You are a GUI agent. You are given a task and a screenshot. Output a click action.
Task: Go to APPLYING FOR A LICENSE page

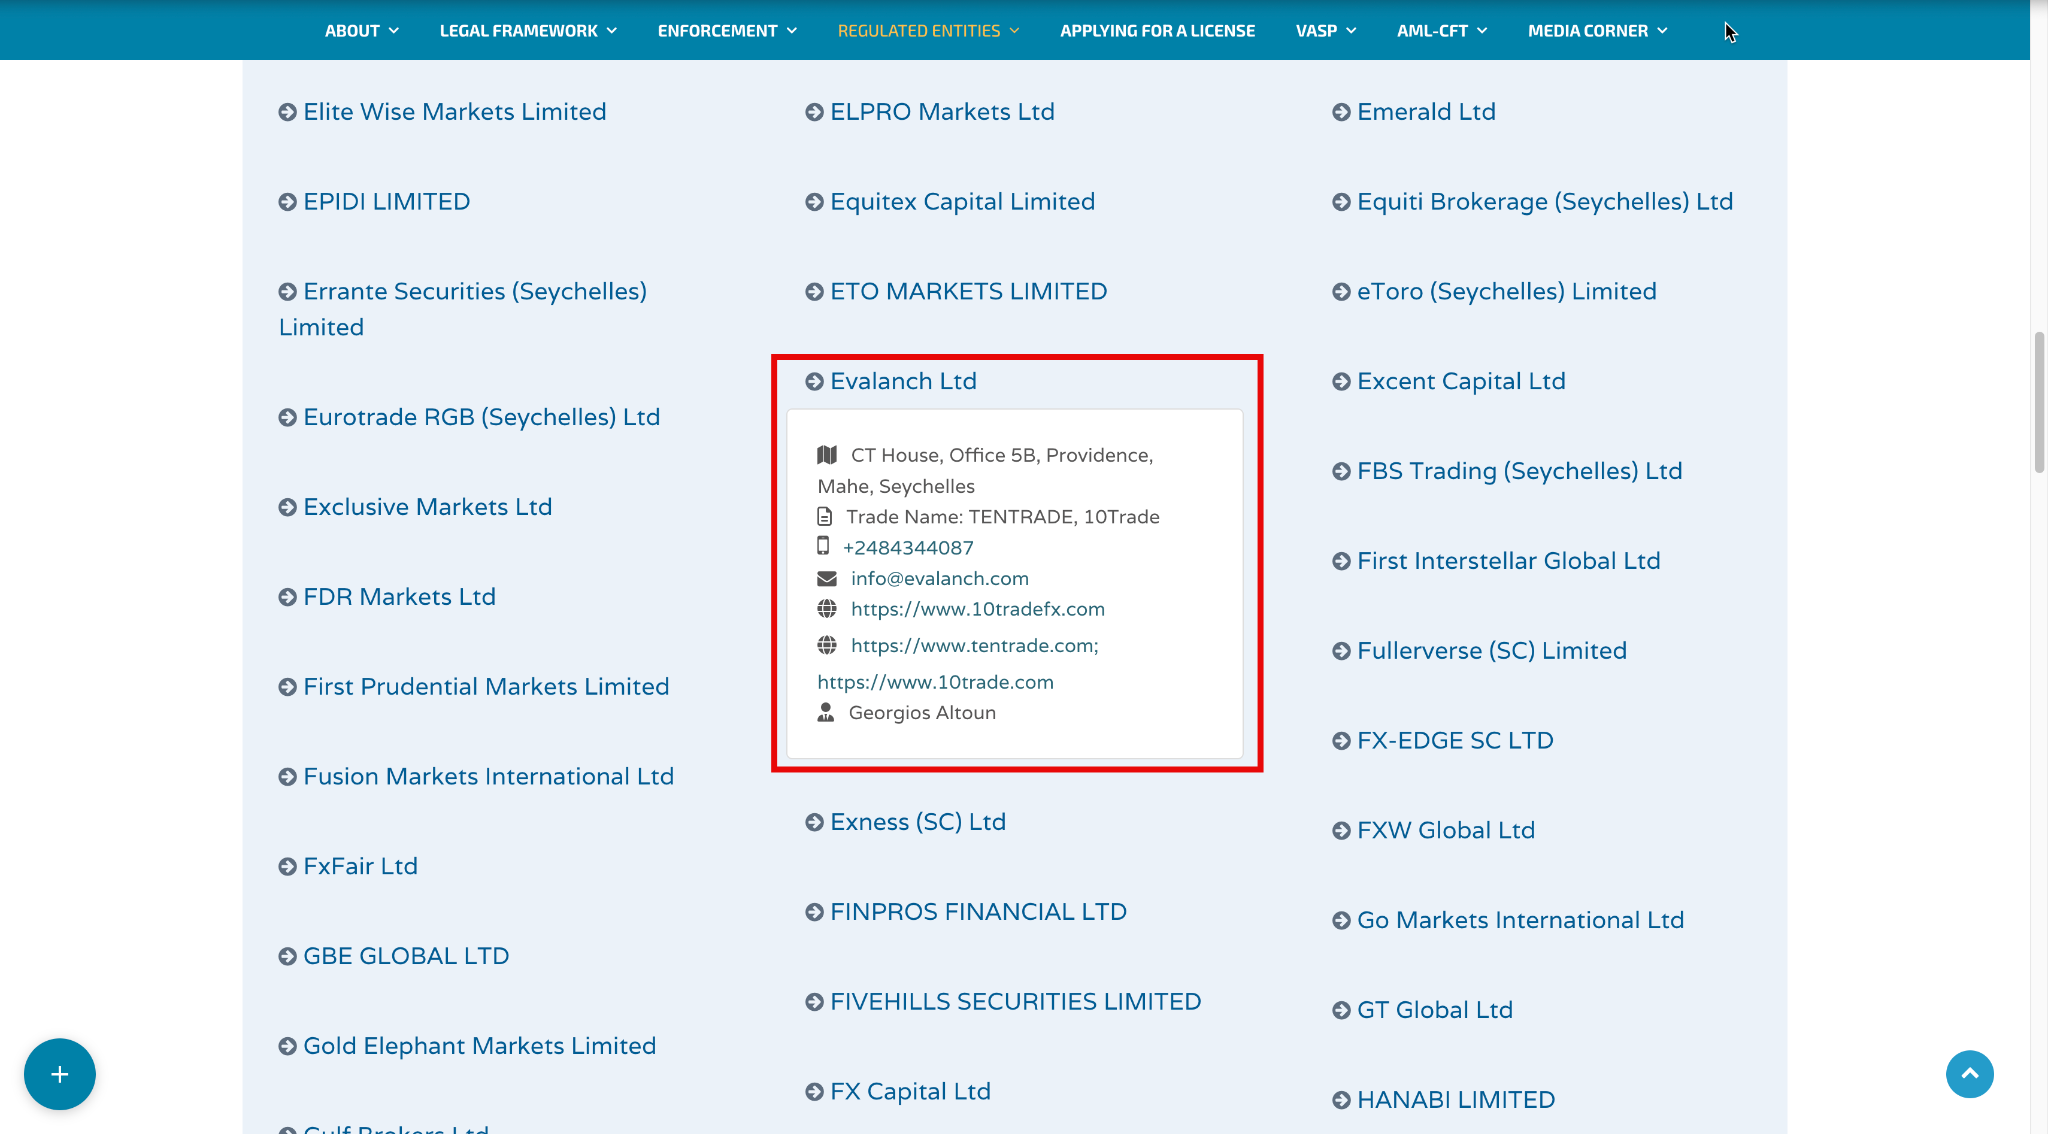click(x=1157, y=31)
